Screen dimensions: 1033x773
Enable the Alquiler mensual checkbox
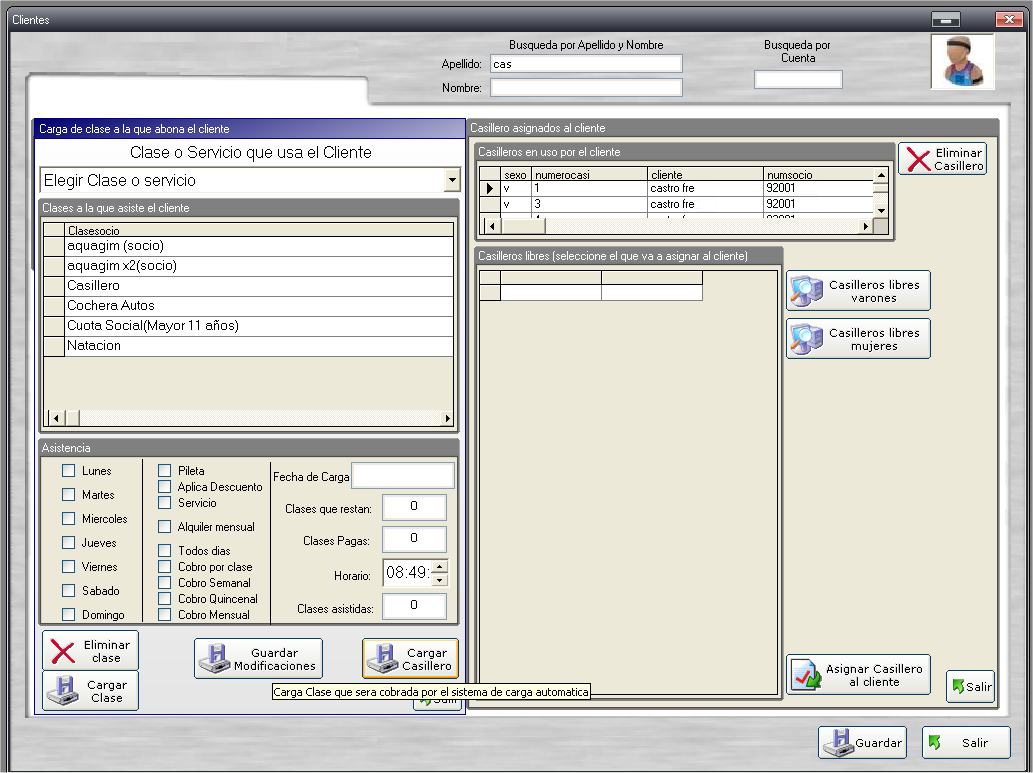(165, 527)
